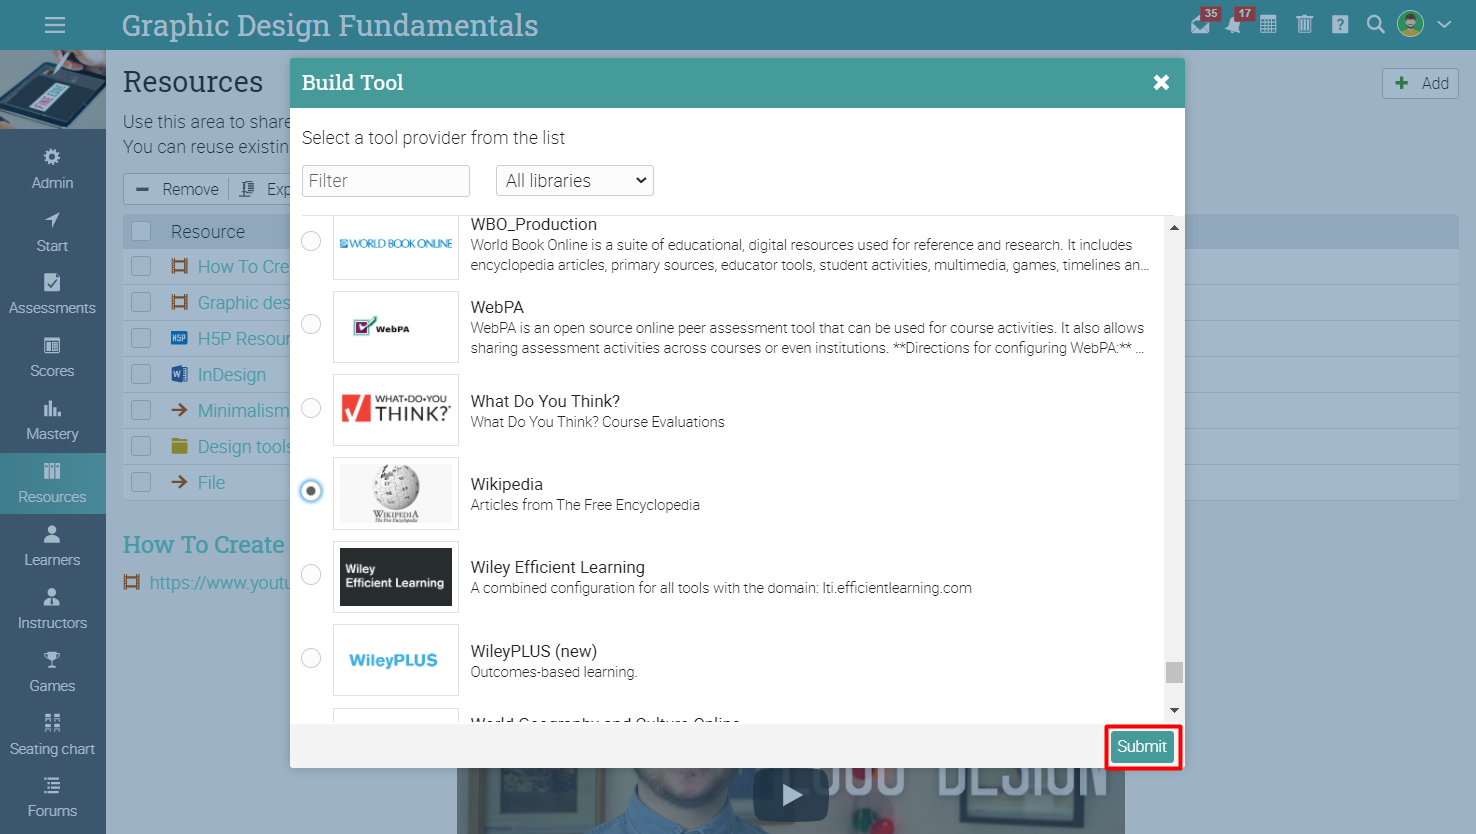Click the WebPA tool name text
The height and width of the screenshot is (834, 1476).
pyautogui.click(x=497, y=307)
